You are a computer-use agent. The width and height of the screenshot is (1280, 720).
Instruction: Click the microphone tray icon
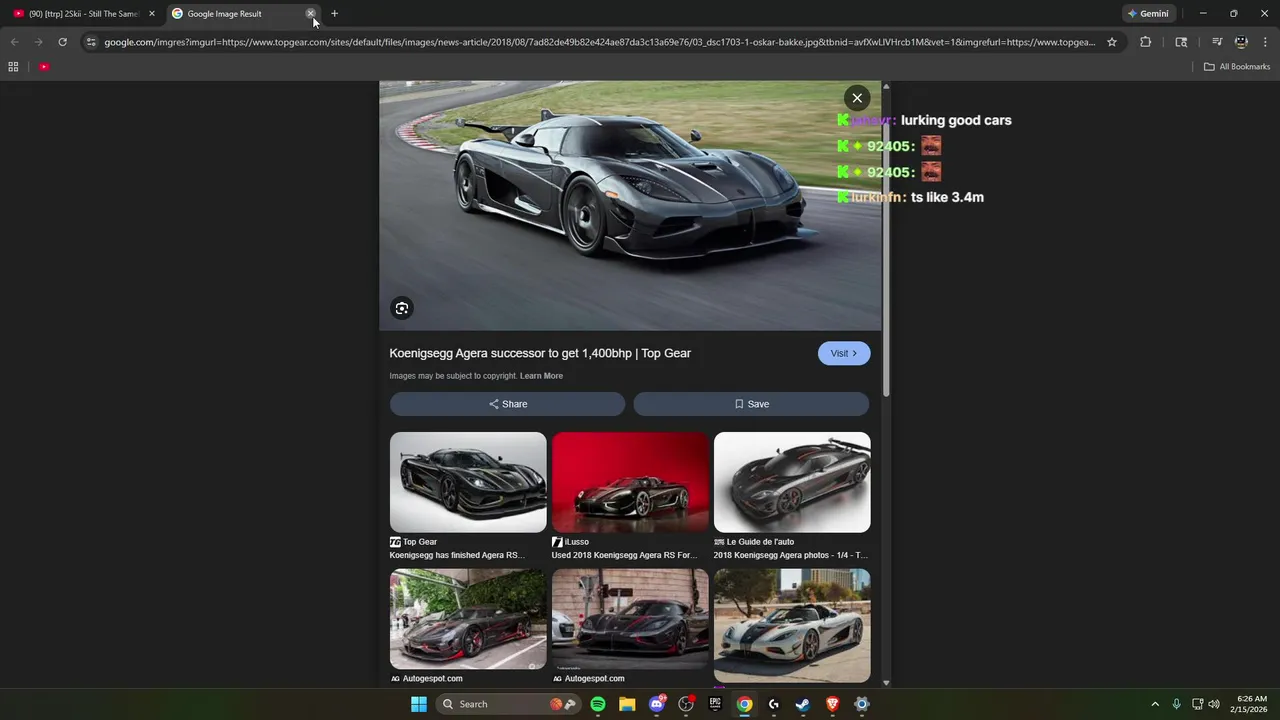pyautogui.click(x=1176, y=704)
